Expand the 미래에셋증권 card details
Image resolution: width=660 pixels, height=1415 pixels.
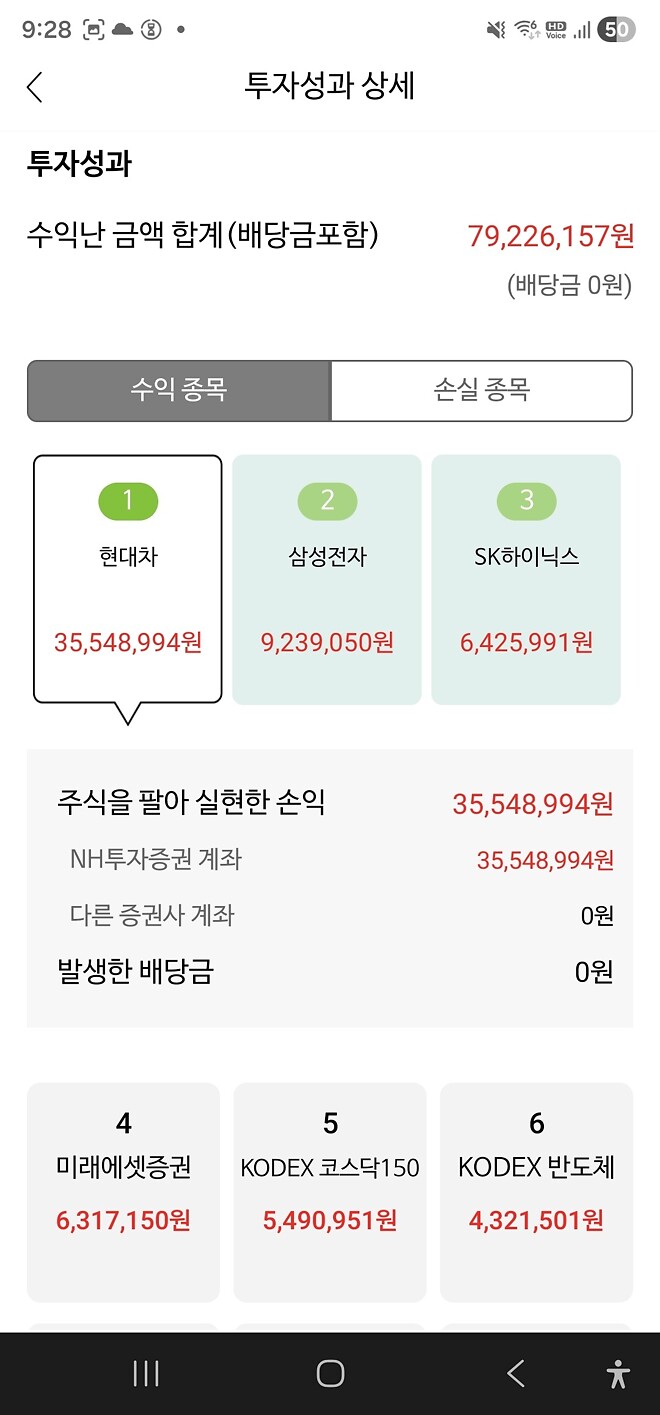coord(123,1192)
